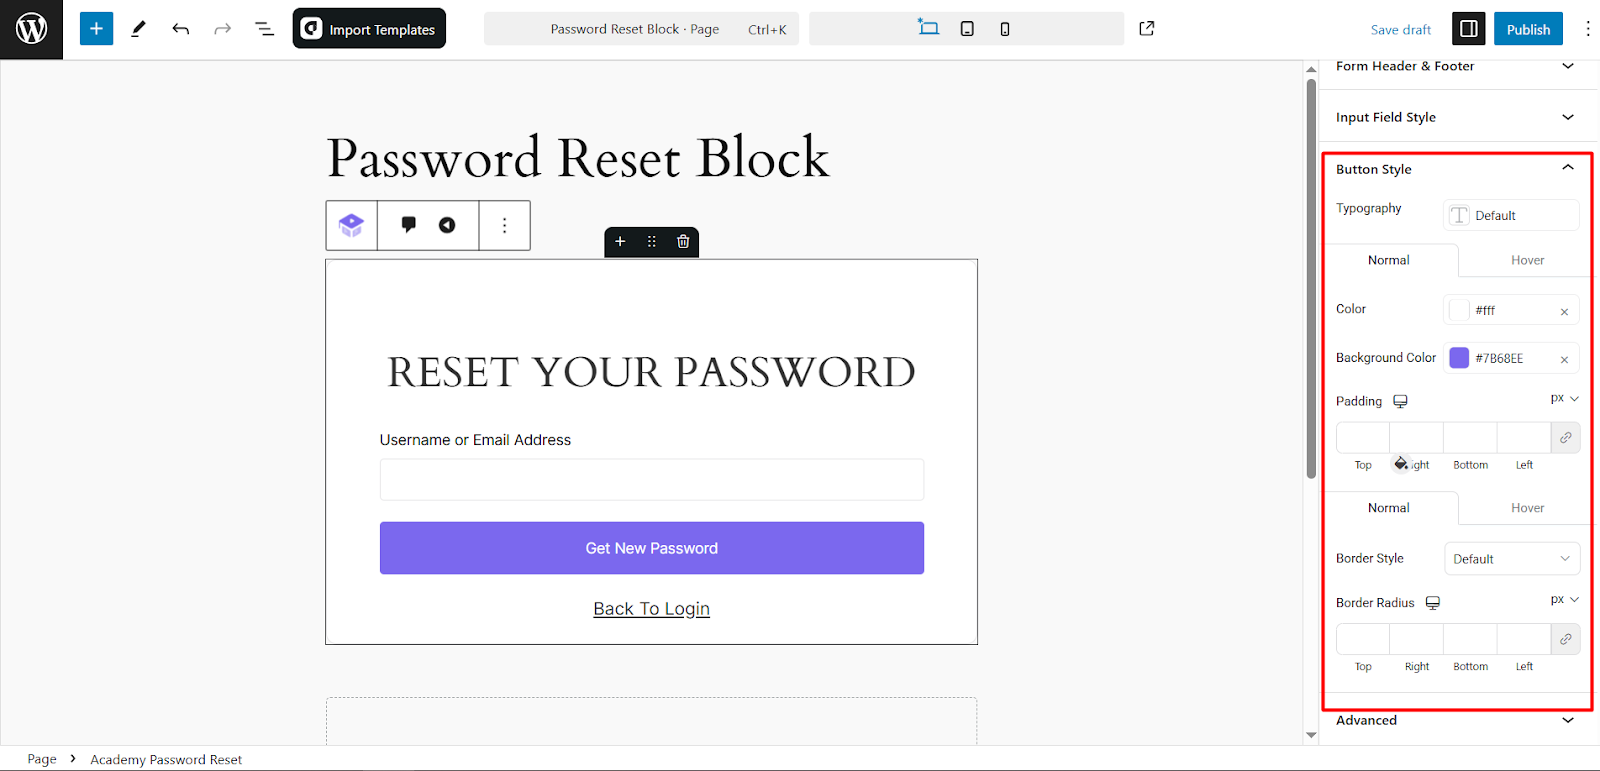Click the Get New Password button
Image resolution: width=1600 pixels, height=771 pixels.
(652, 548)
